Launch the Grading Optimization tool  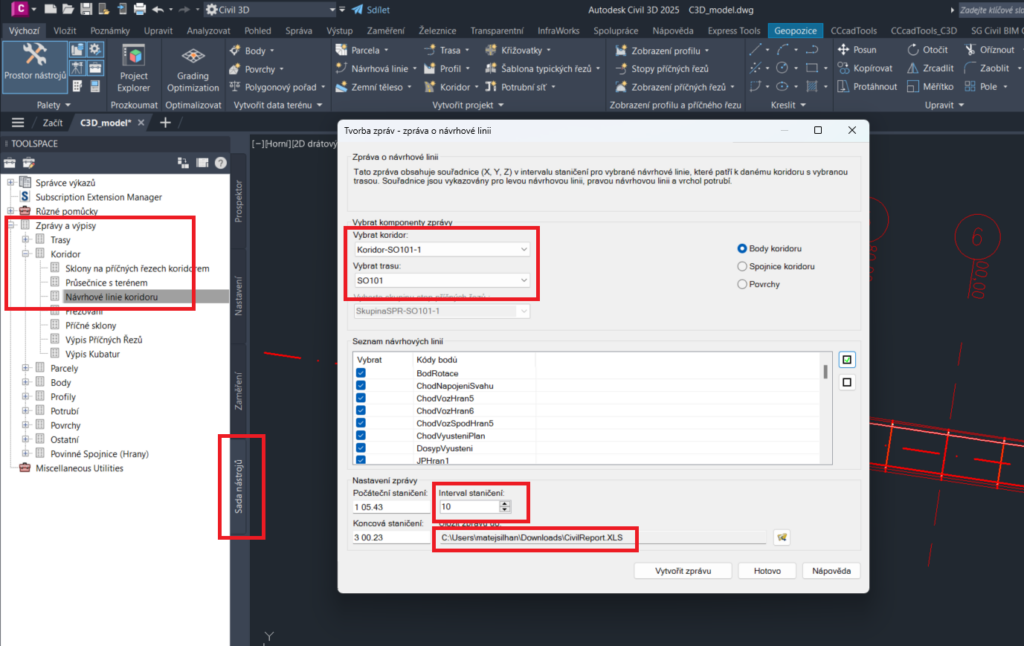pyautogui.click(x=193, y=67)
